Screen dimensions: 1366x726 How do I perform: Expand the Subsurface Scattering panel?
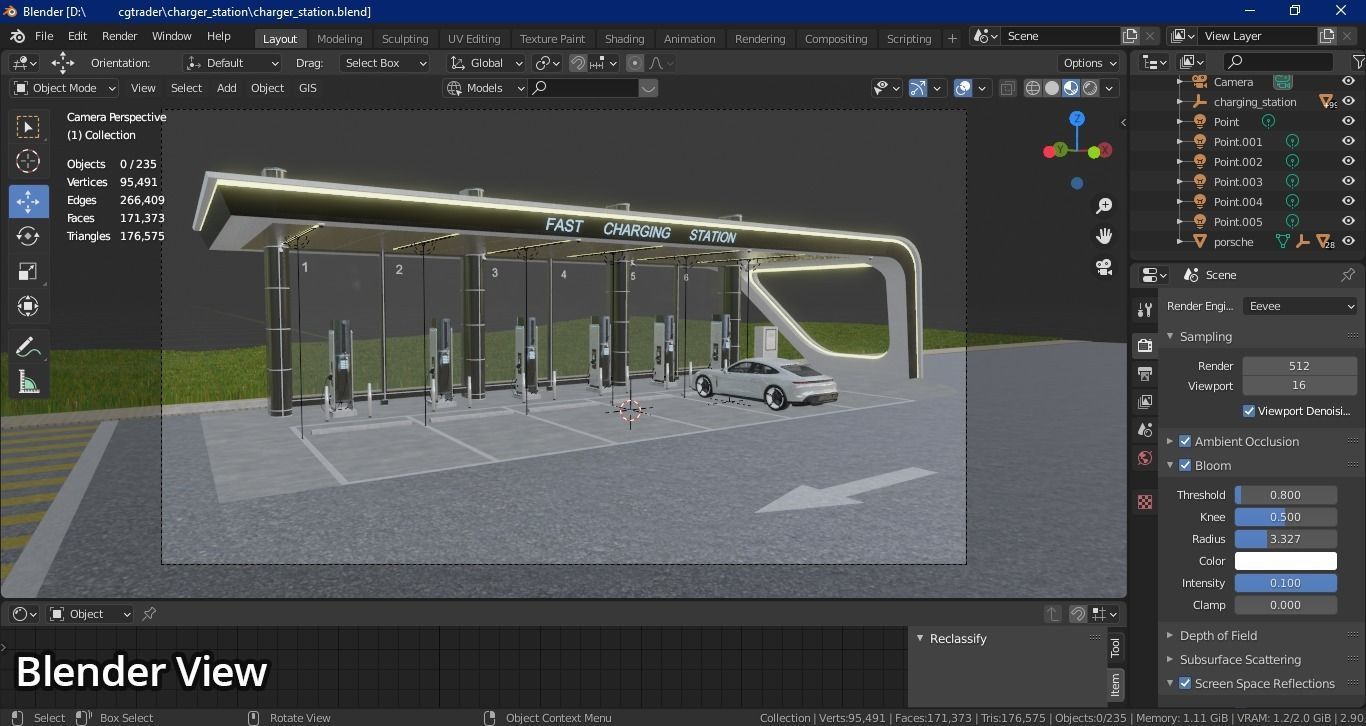coord(1171,659)
